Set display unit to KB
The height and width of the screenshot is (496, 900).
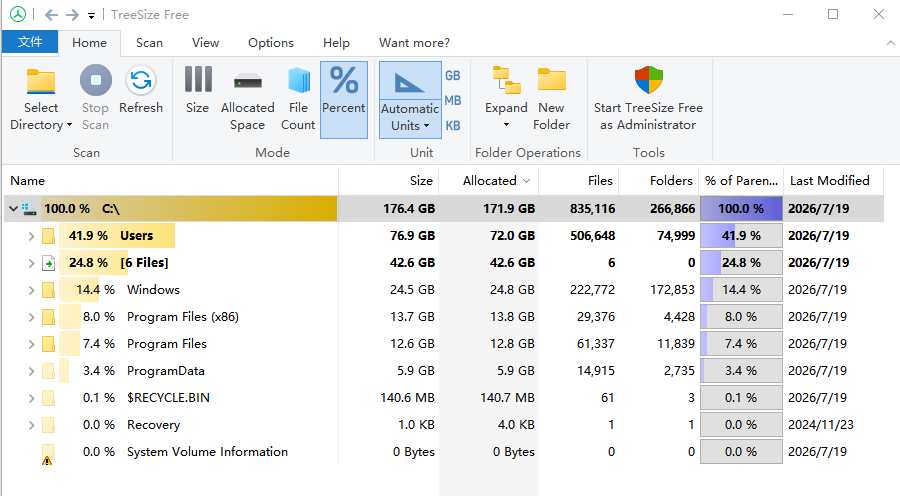point(452,125)
